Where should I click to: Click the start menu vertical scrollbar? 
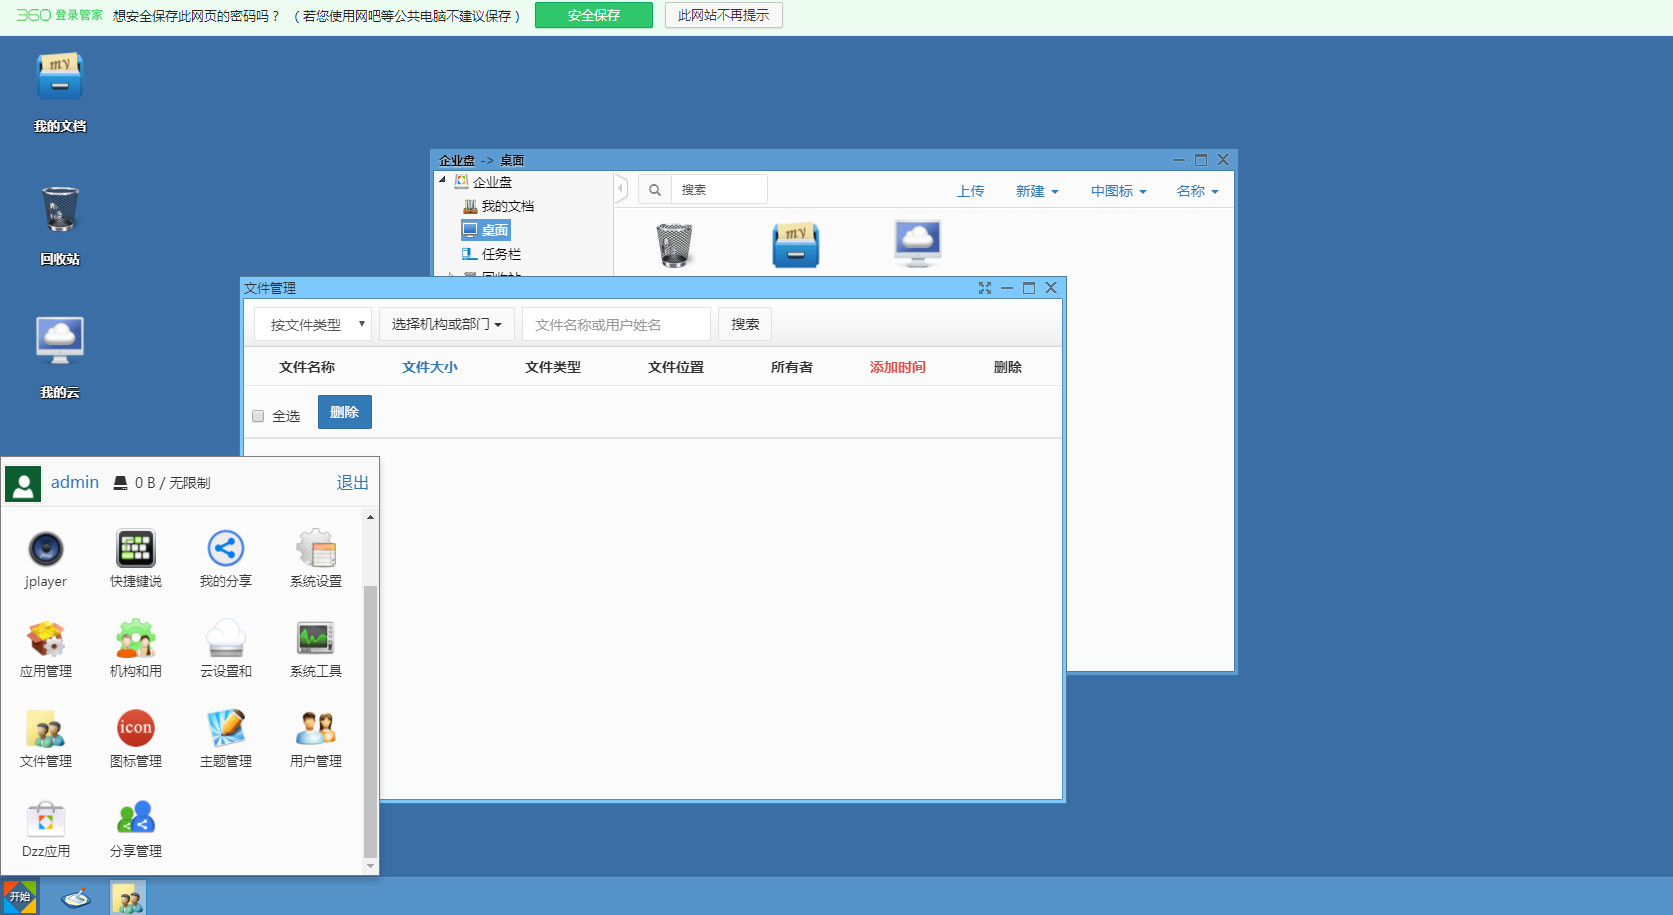(370, 720)
